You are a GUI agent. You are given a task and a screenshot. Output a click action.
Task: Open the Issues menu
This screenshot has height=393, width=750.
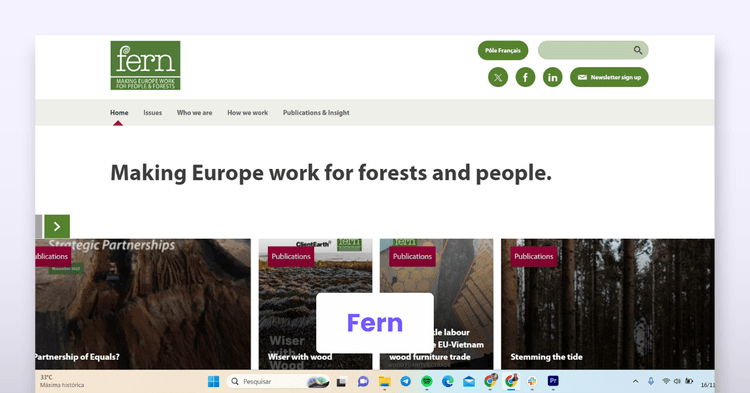tap(153, 113)
